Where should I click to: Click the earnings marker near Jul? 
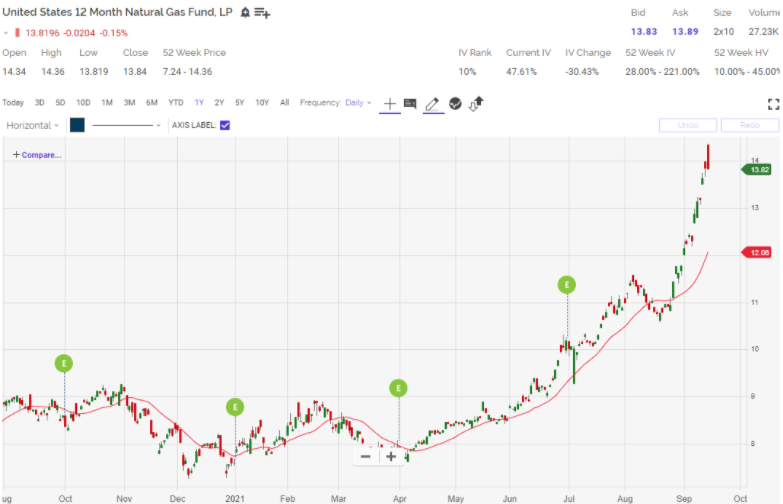point(567,285)
